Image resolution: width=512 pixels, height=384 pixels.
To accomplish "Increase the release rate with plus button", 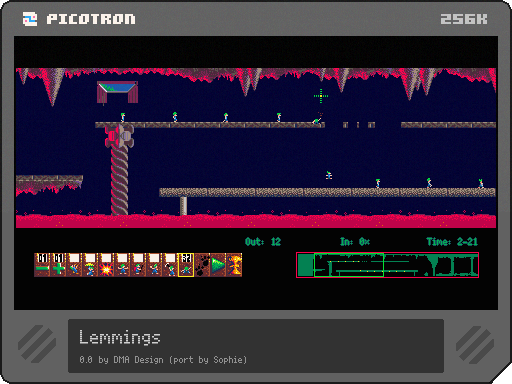I will [58, 265].
